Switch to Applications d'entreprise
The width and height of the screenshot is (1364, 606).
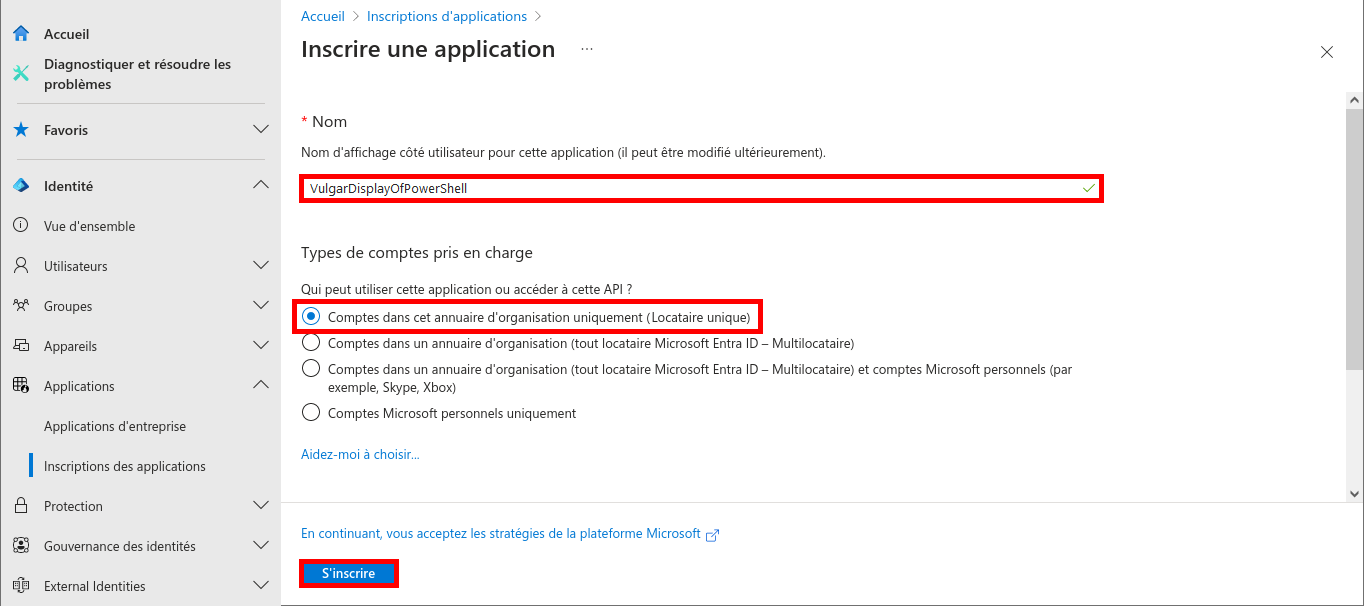click(115, 425)
